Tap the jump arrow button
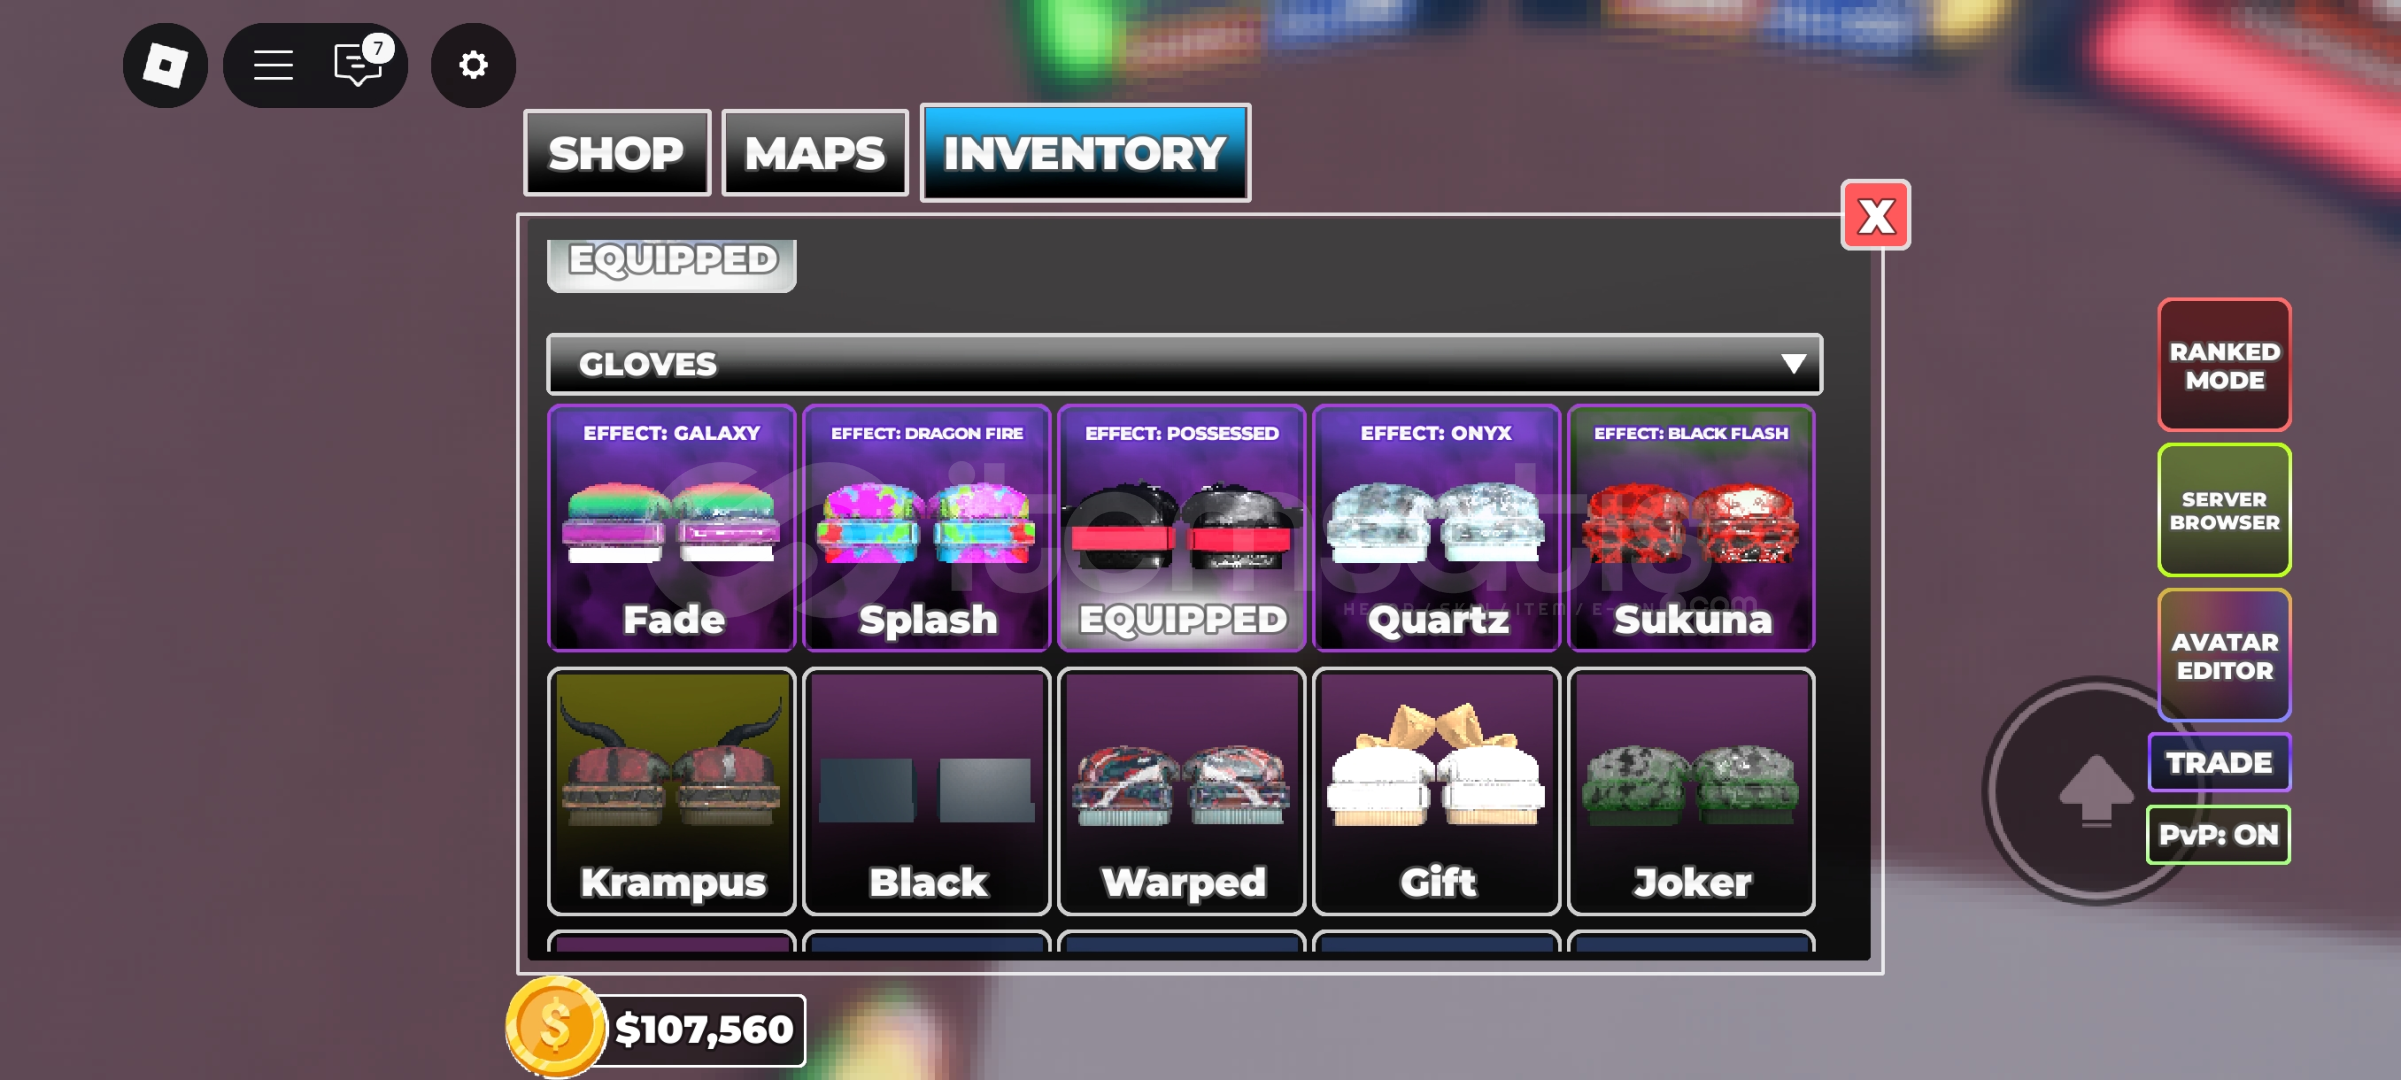 point(2095,791)
